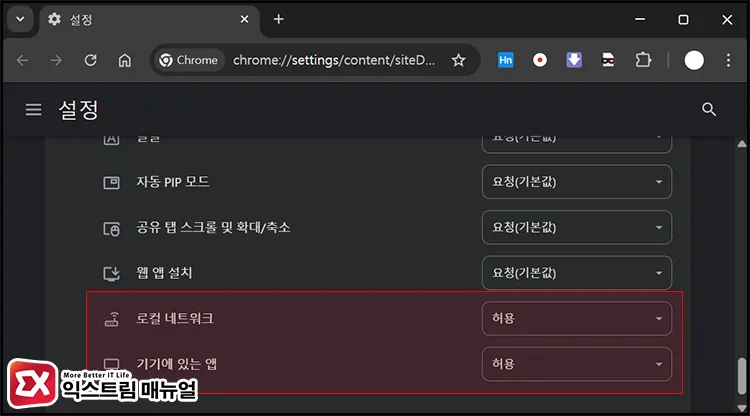Bookmark this page with star icon
Image resolution: width=750 pixels, height=416 pixels.
click(x=458, y=60)
